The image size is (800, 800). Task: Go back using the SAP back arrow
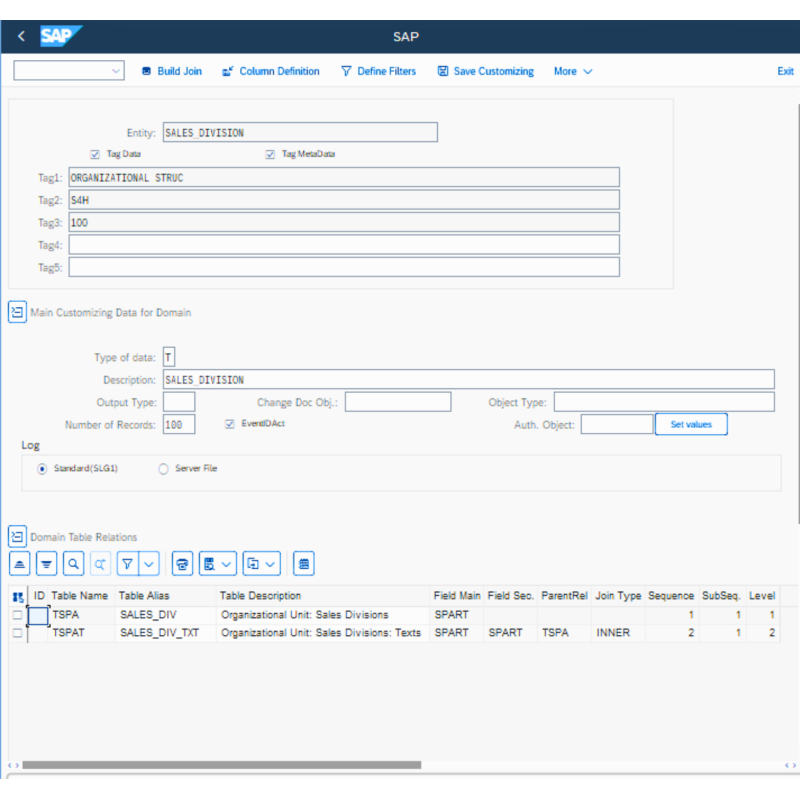pos(21,37)
